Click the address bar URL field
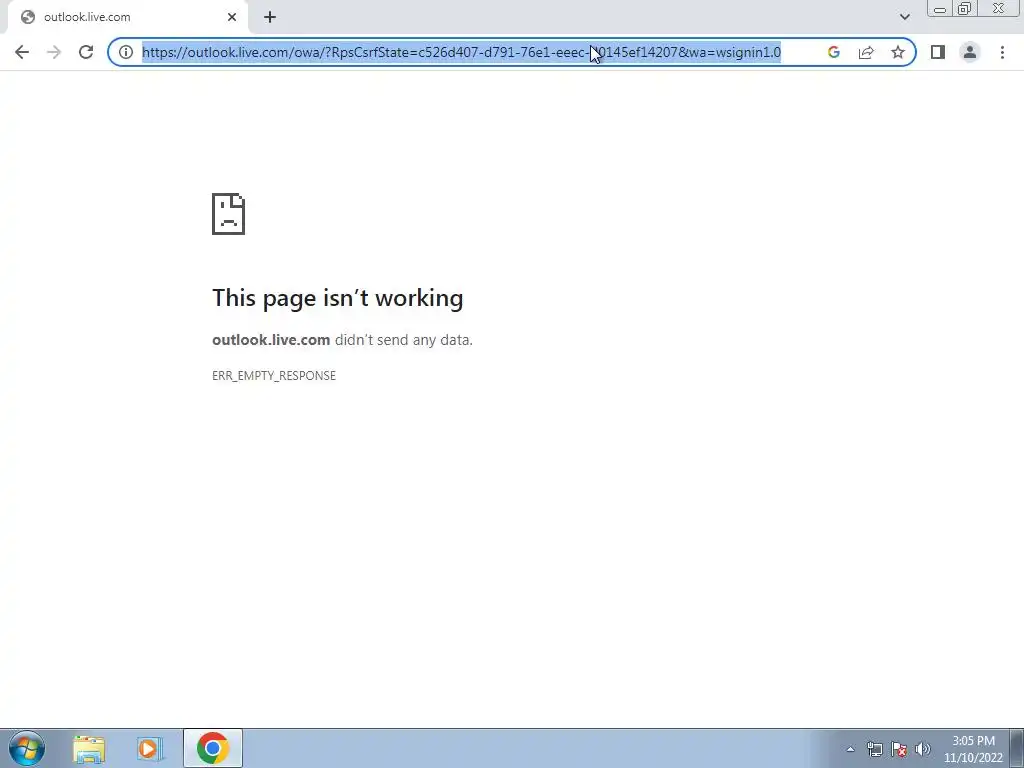1024x768 pixels. (461, 52)
